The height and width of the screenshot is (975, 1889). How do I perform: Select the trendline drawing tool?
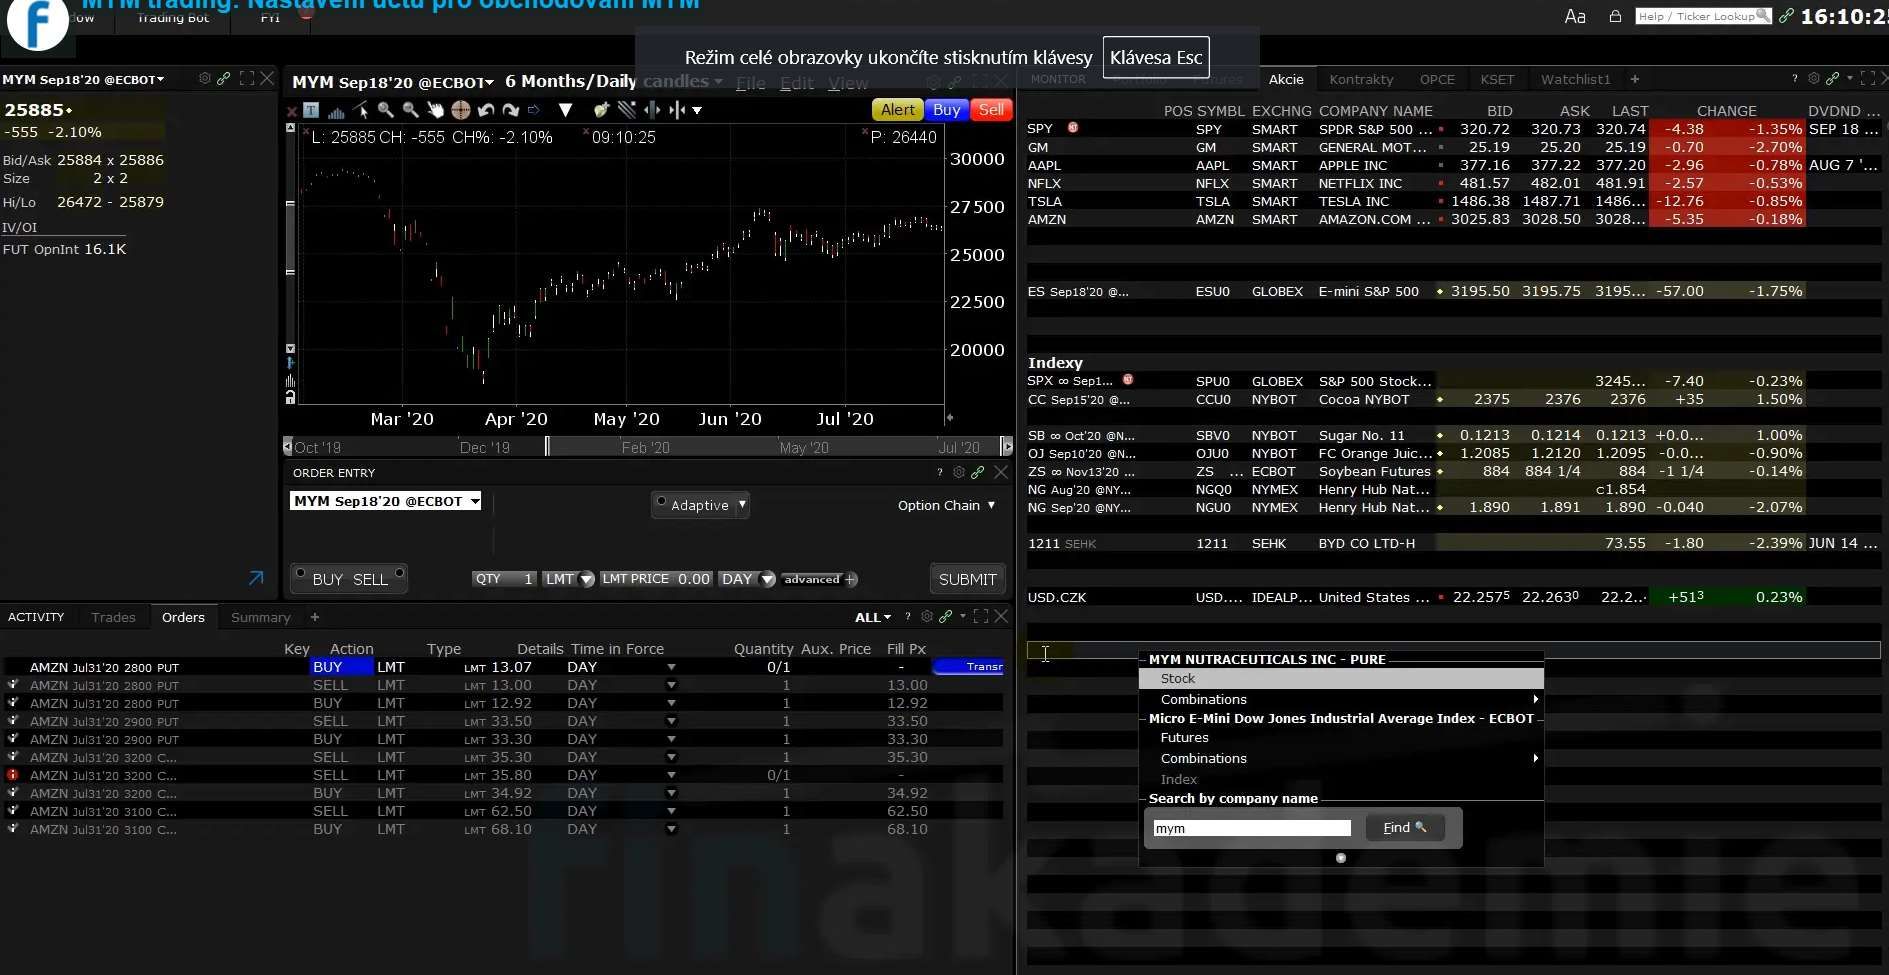(360, 110)
